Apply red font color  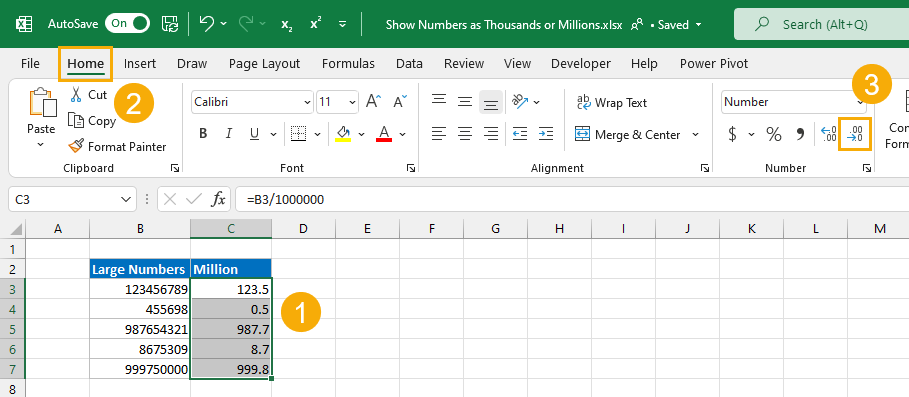pos(384,134)
